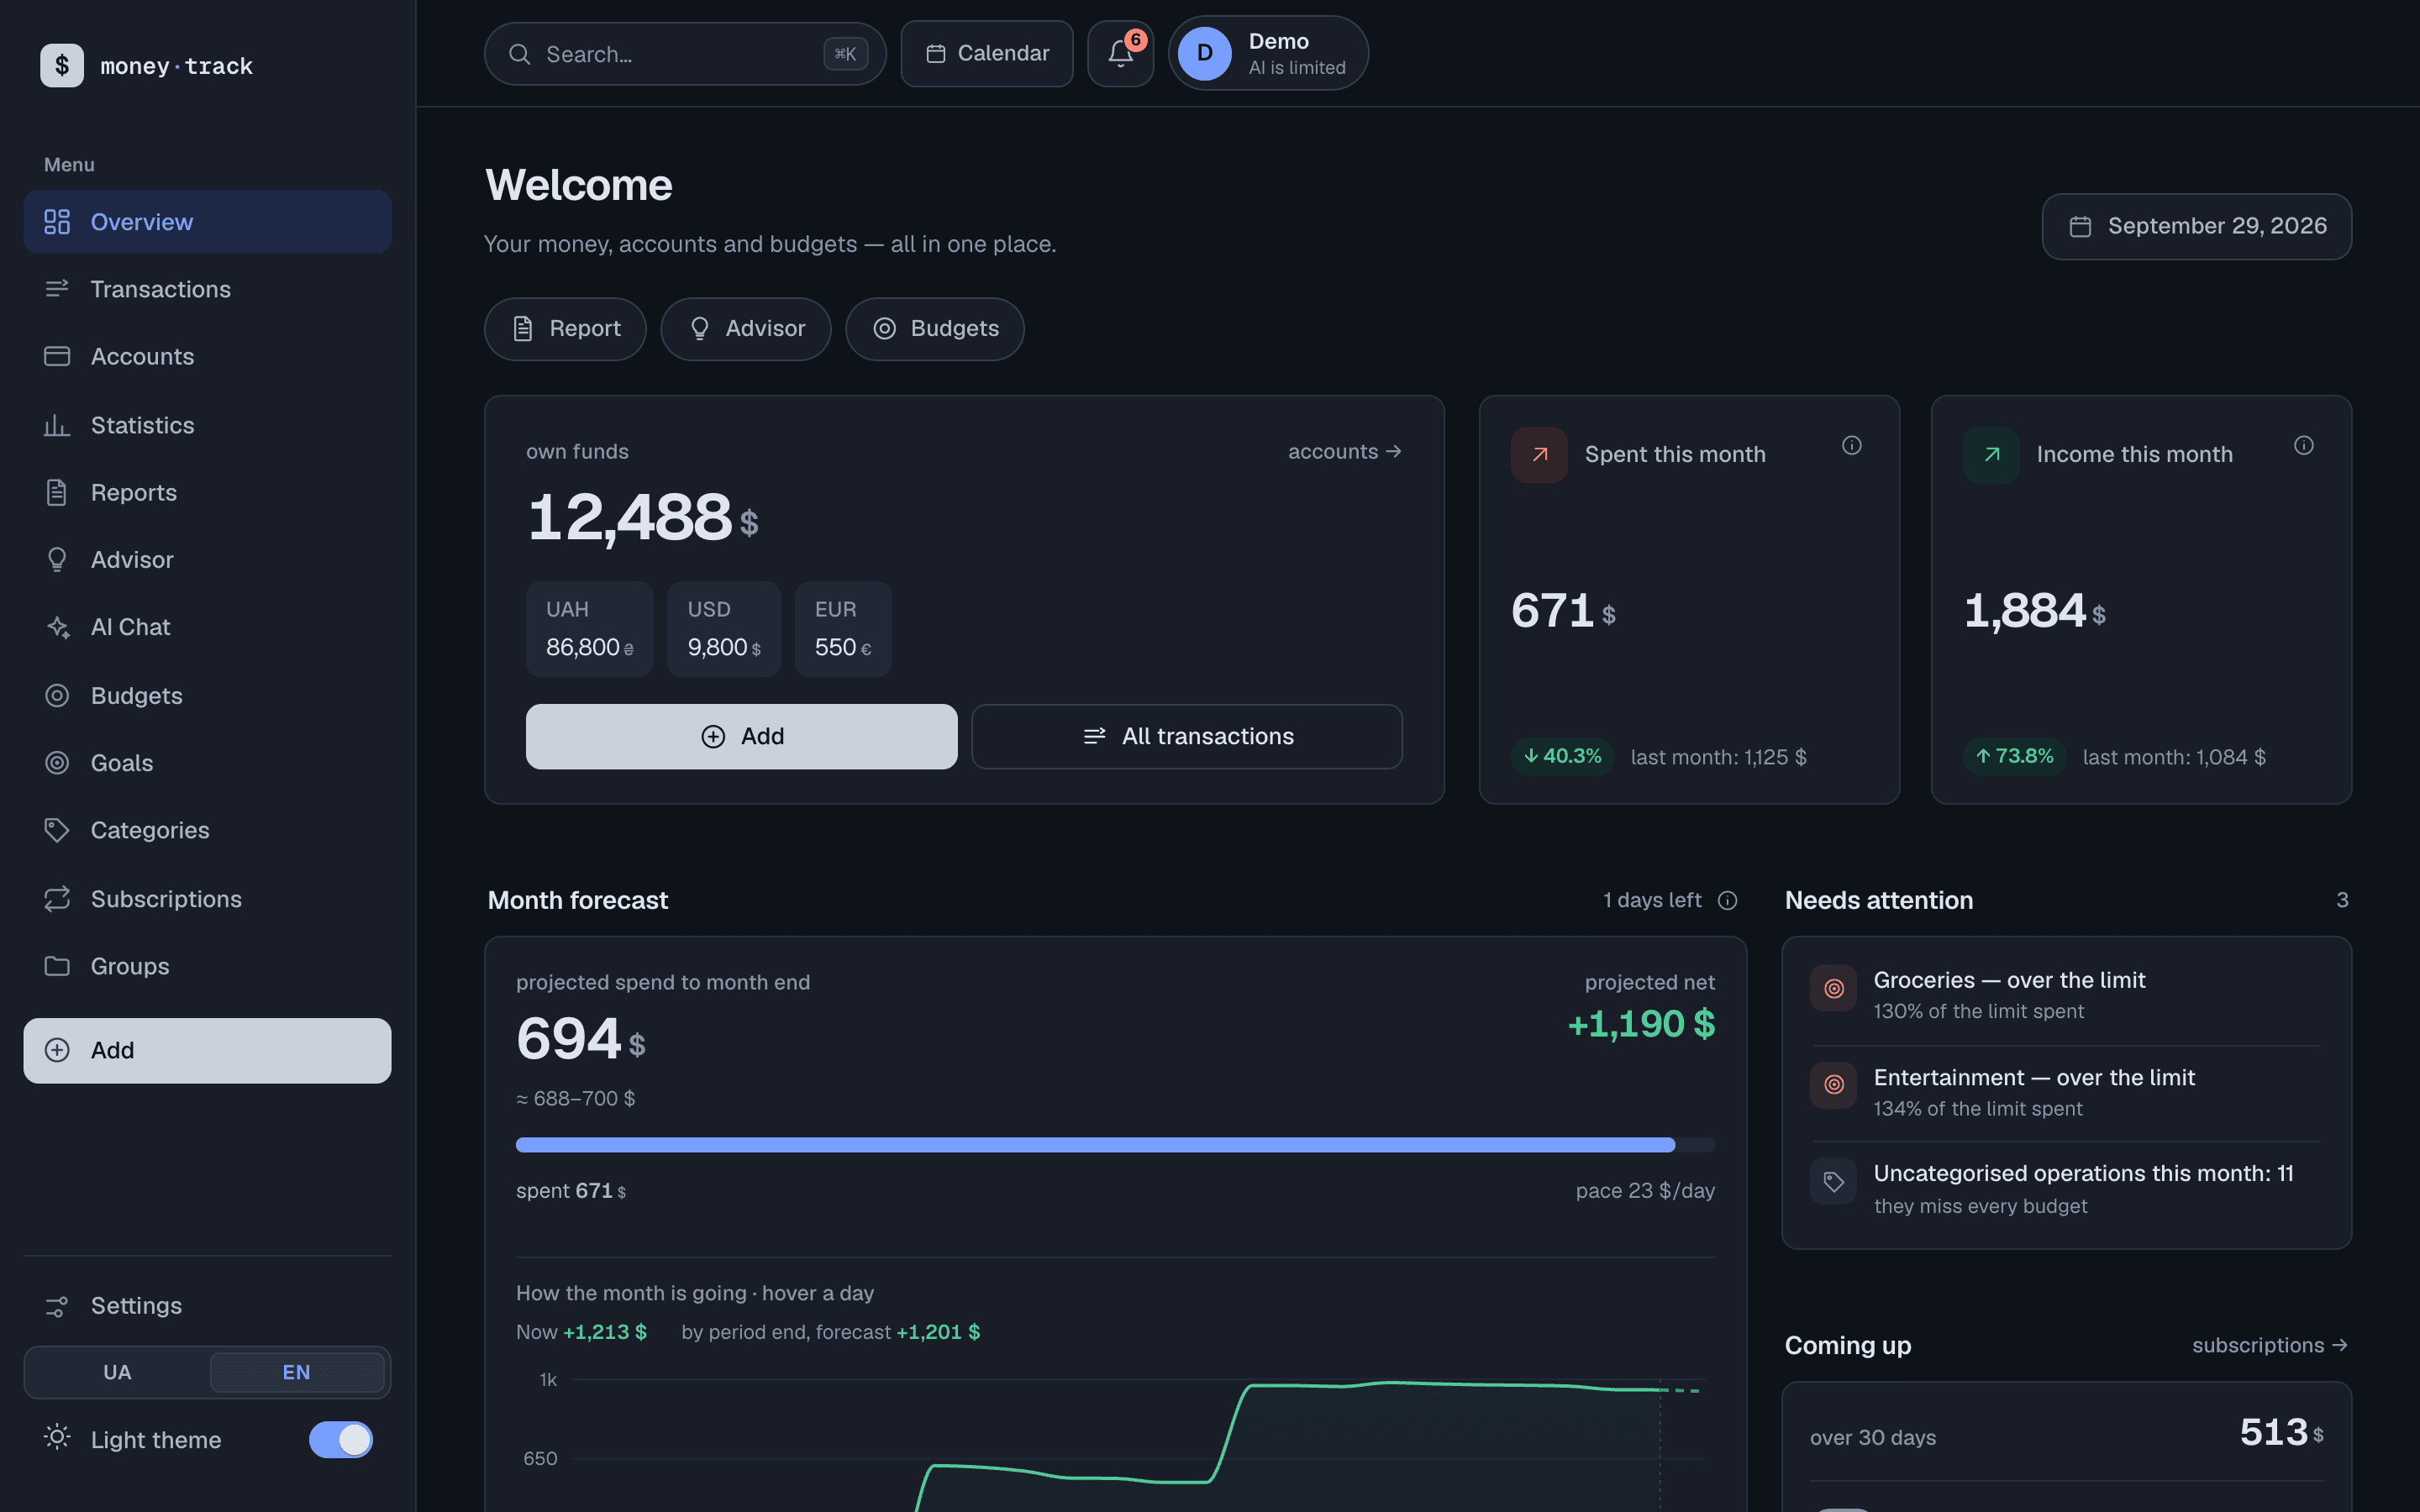Click the Accounts card icon in sidebar

click(x=57, y=356)
